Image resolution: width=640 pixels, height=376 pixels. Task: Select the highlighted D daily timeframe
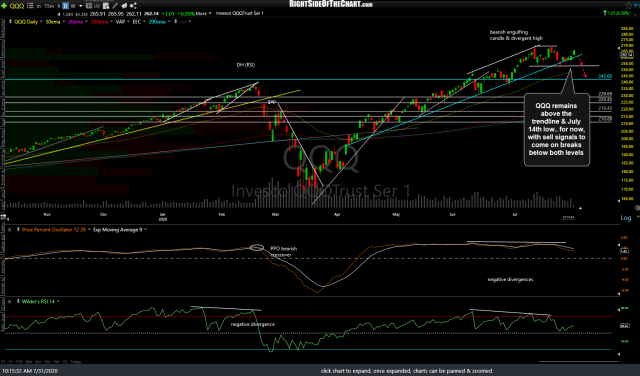click(x=65, y=6)
